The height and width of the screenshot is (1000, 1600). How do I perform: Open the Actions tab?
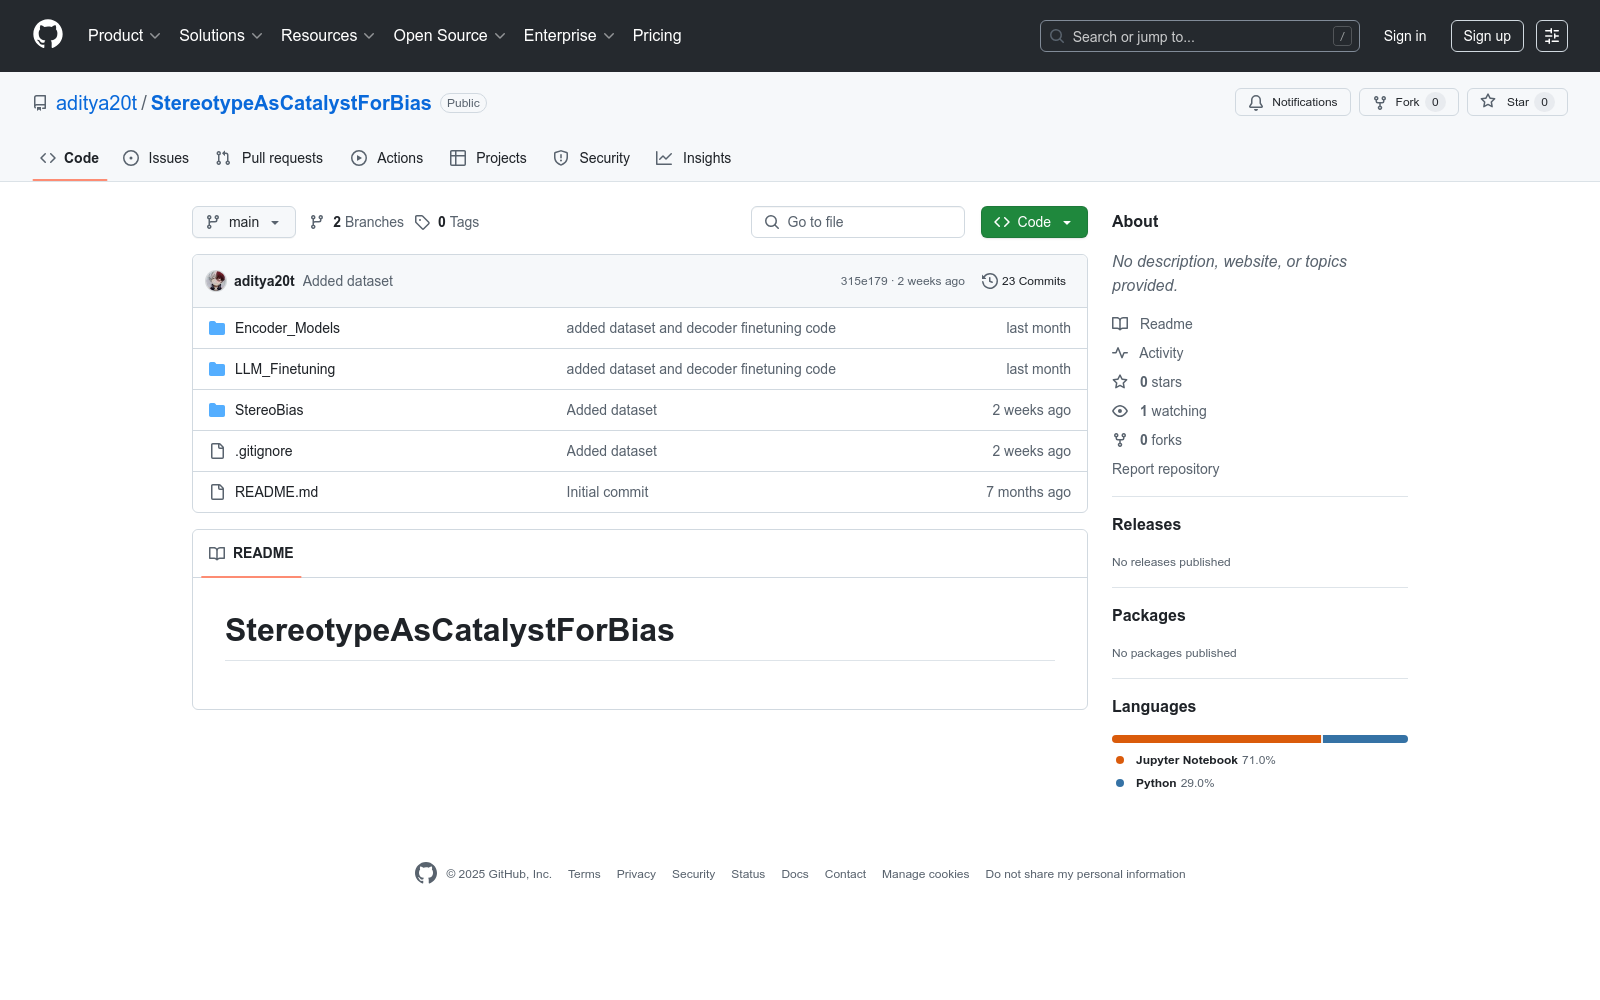click(387, 158)
